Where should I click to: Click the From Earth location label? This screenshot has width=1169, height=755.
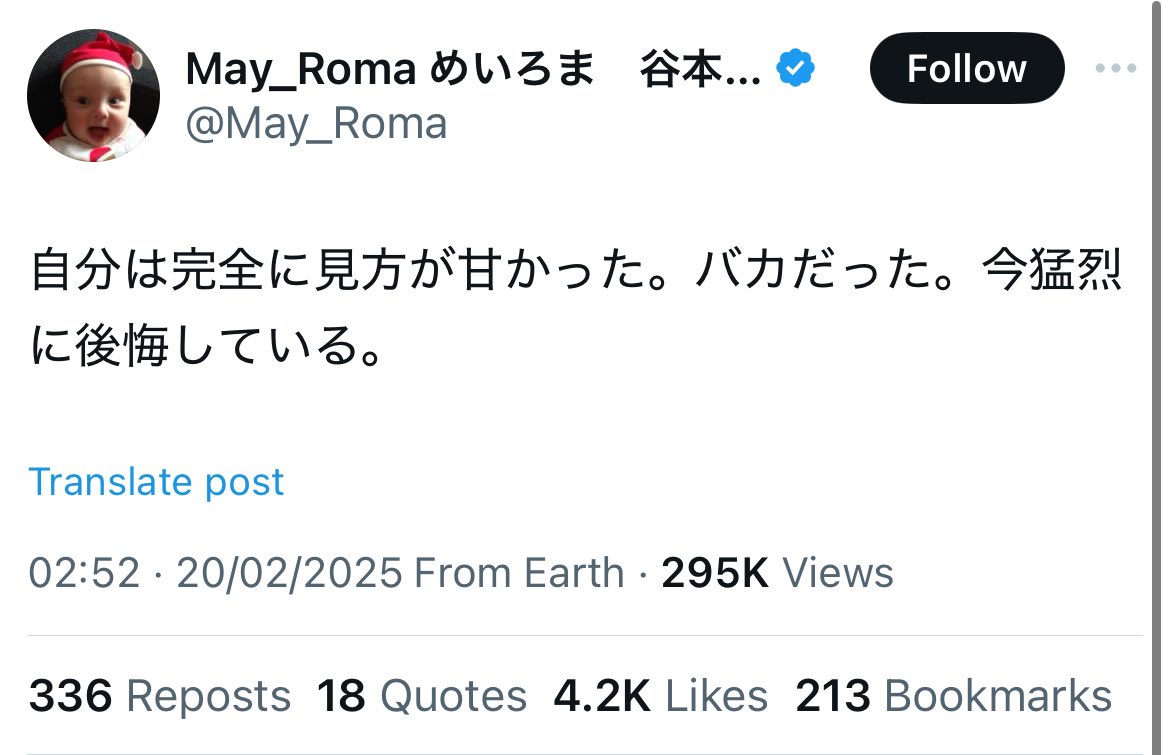pos(519,572)
